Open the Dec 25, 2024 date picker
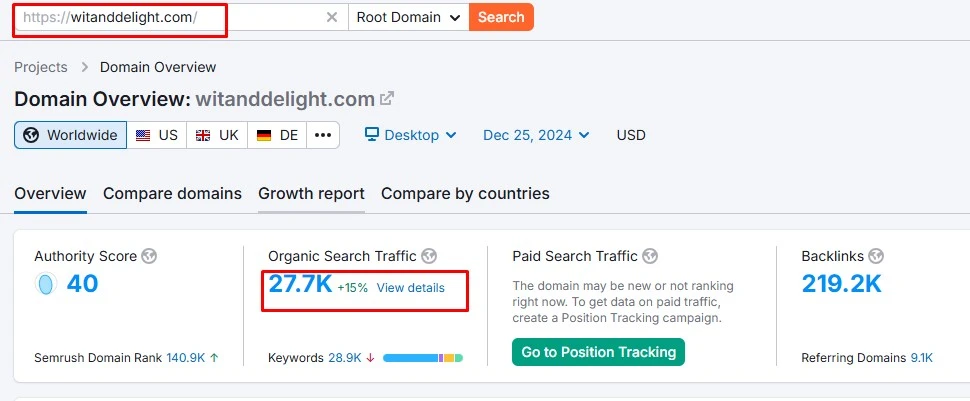Screen dimensions: 970x401 pyautogui.click(x=536, y=135)
